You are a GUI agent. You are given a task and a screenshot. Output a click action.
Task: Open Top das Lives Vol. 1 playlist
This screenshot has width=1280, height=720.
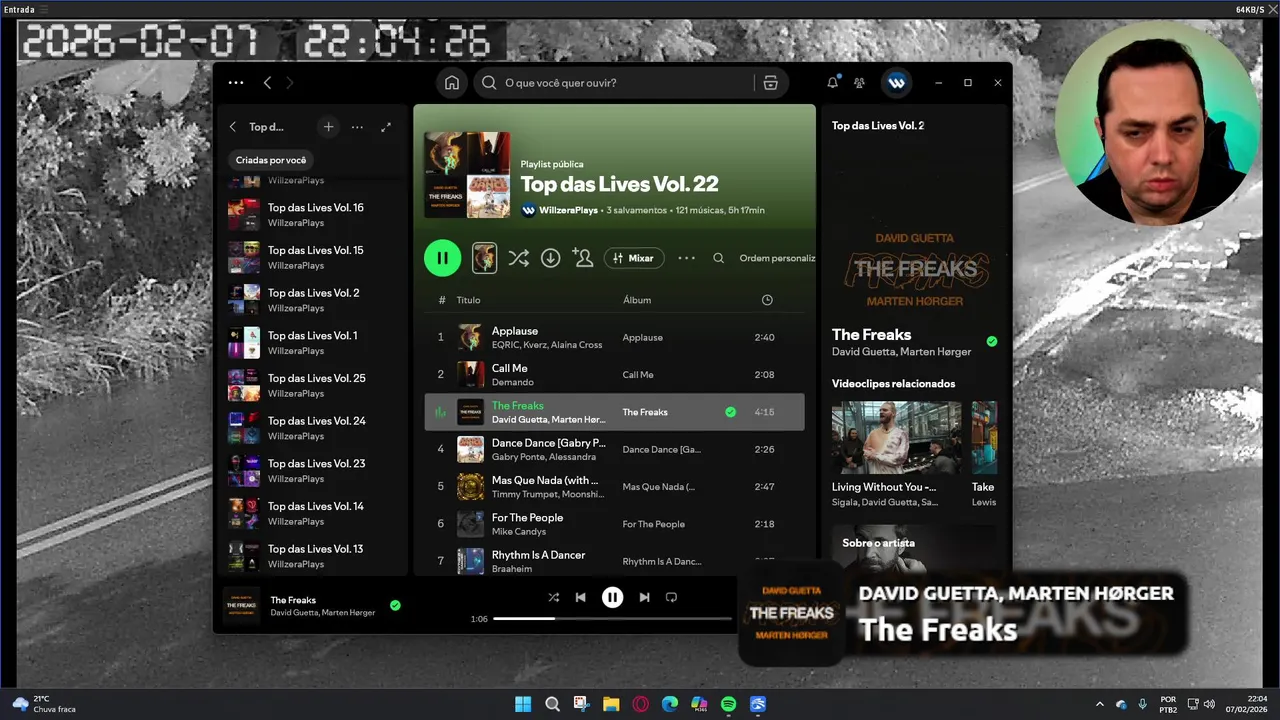tap(312, 342)
